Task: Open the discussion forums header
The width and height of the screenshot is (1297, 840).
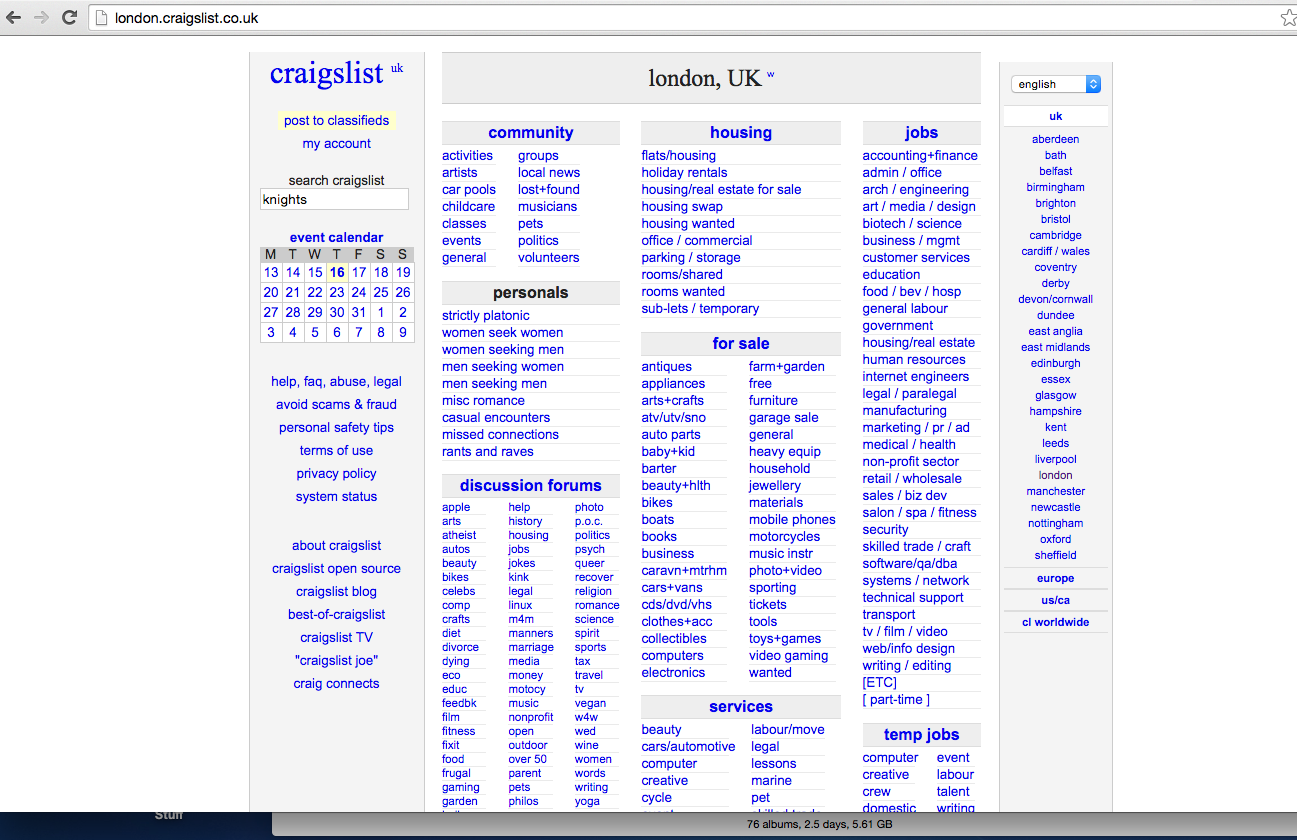Action: coord(530,485)
